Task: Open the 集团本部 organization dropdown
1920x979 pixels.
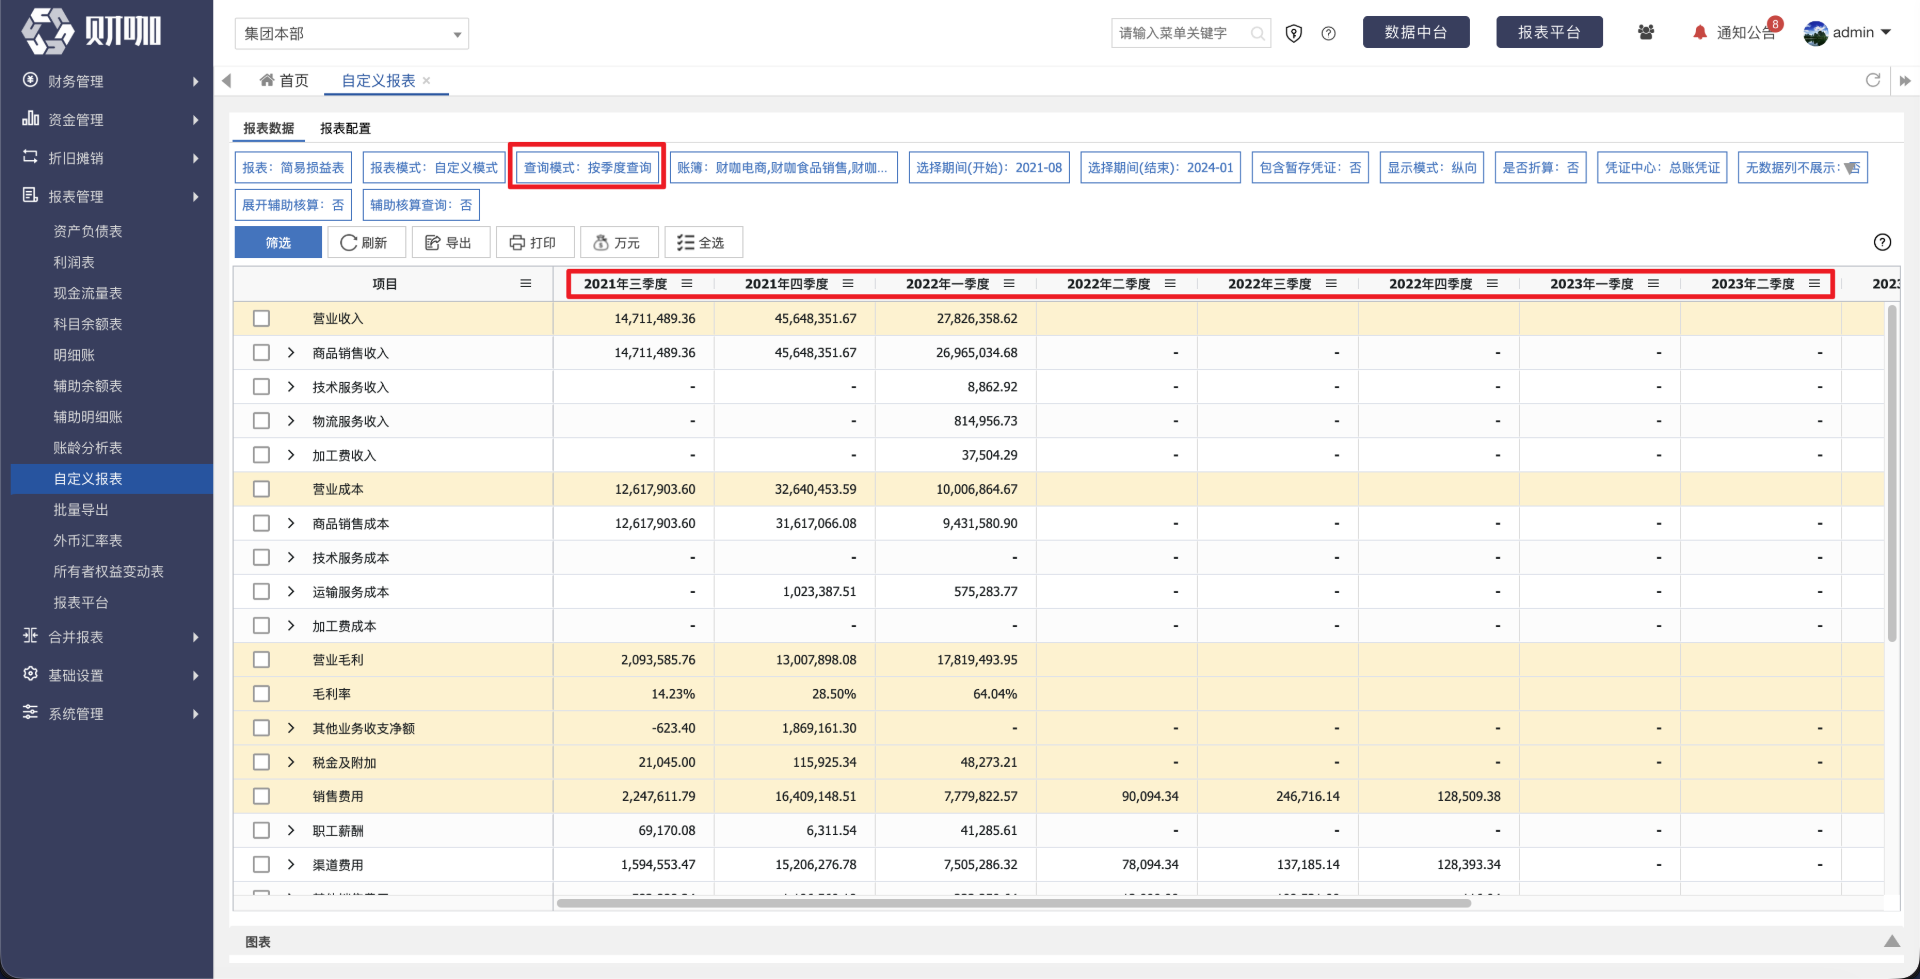Action: [352, 33]
